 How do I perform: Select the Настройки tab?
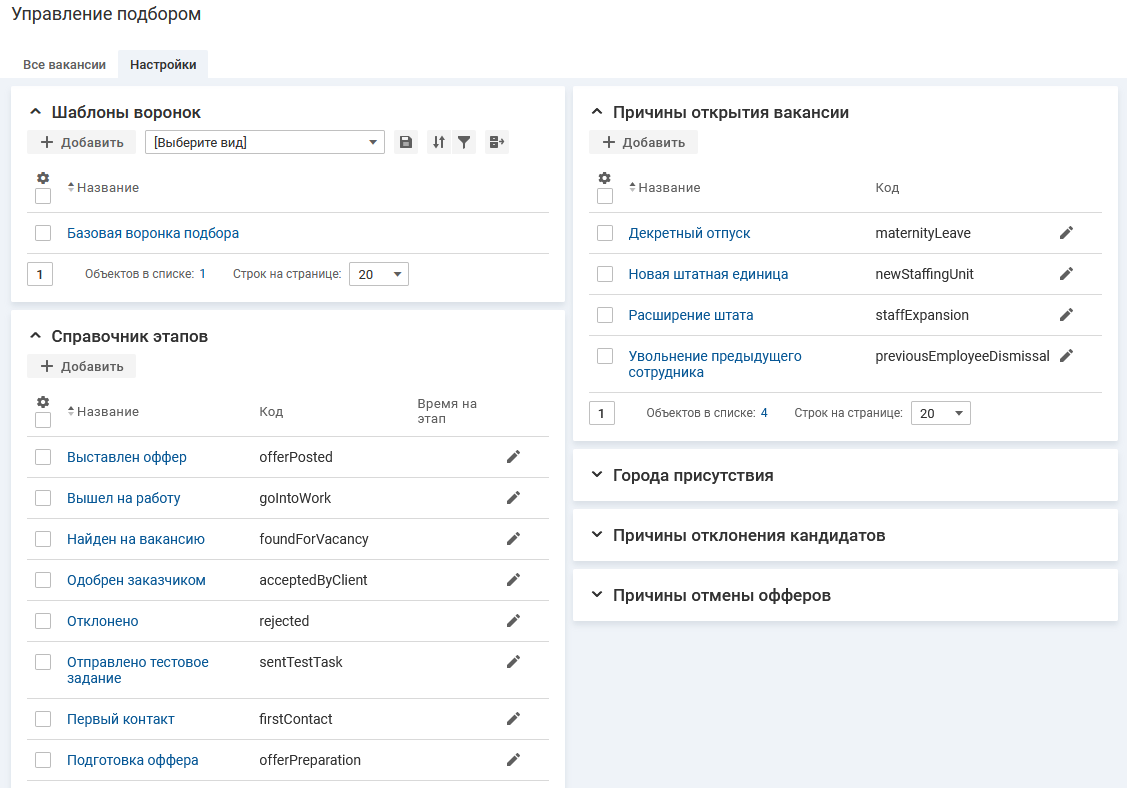pos(163,65)
